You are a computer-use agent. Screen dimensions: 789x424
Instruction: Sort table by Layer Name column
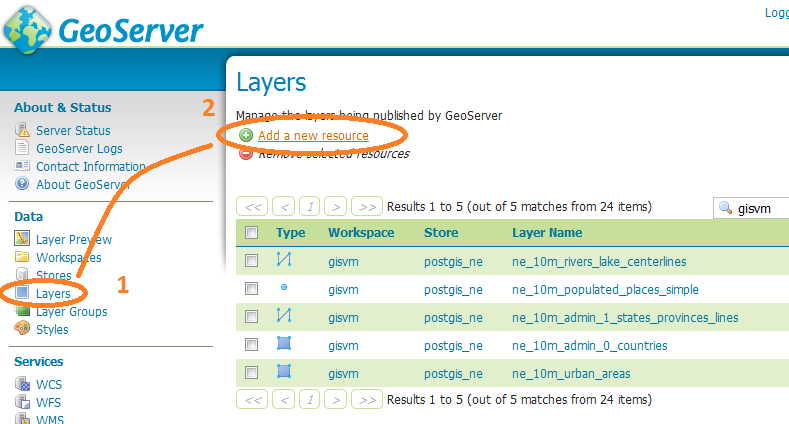pos(547,233)
